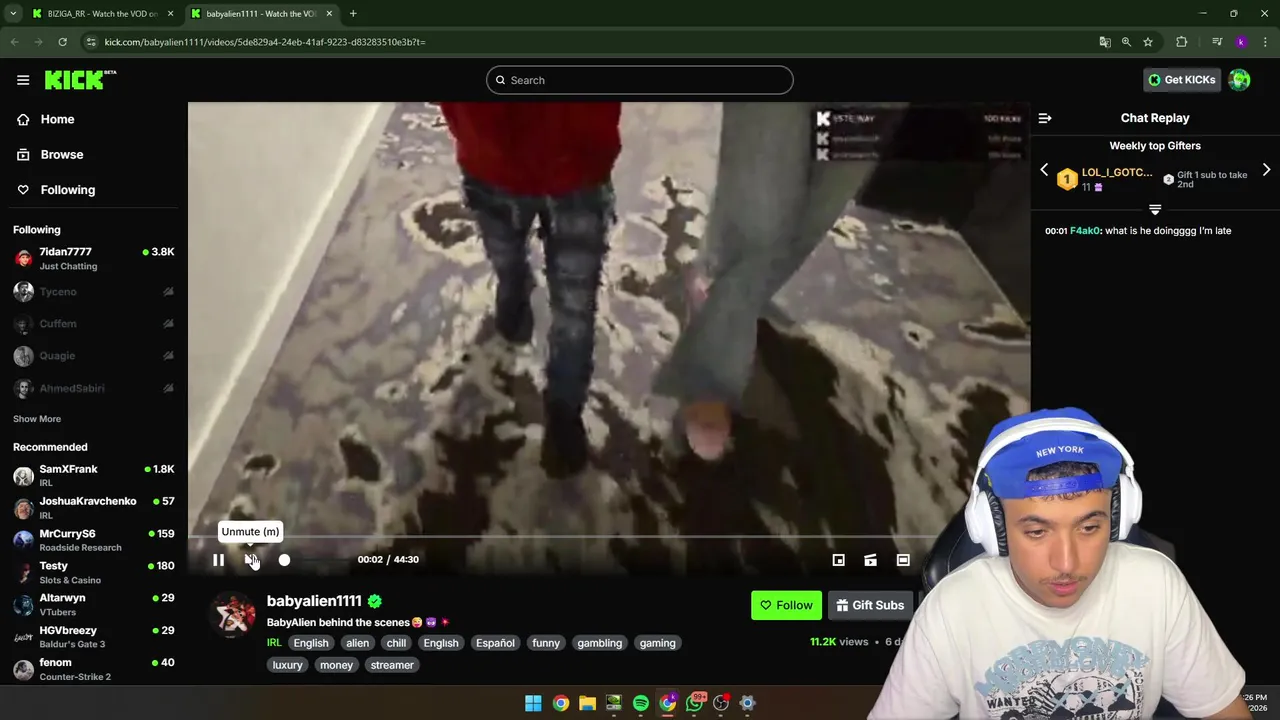Unmute the video with the speaker icon
The width and height of the screenshot is (1280, 720).
point(251,560)
